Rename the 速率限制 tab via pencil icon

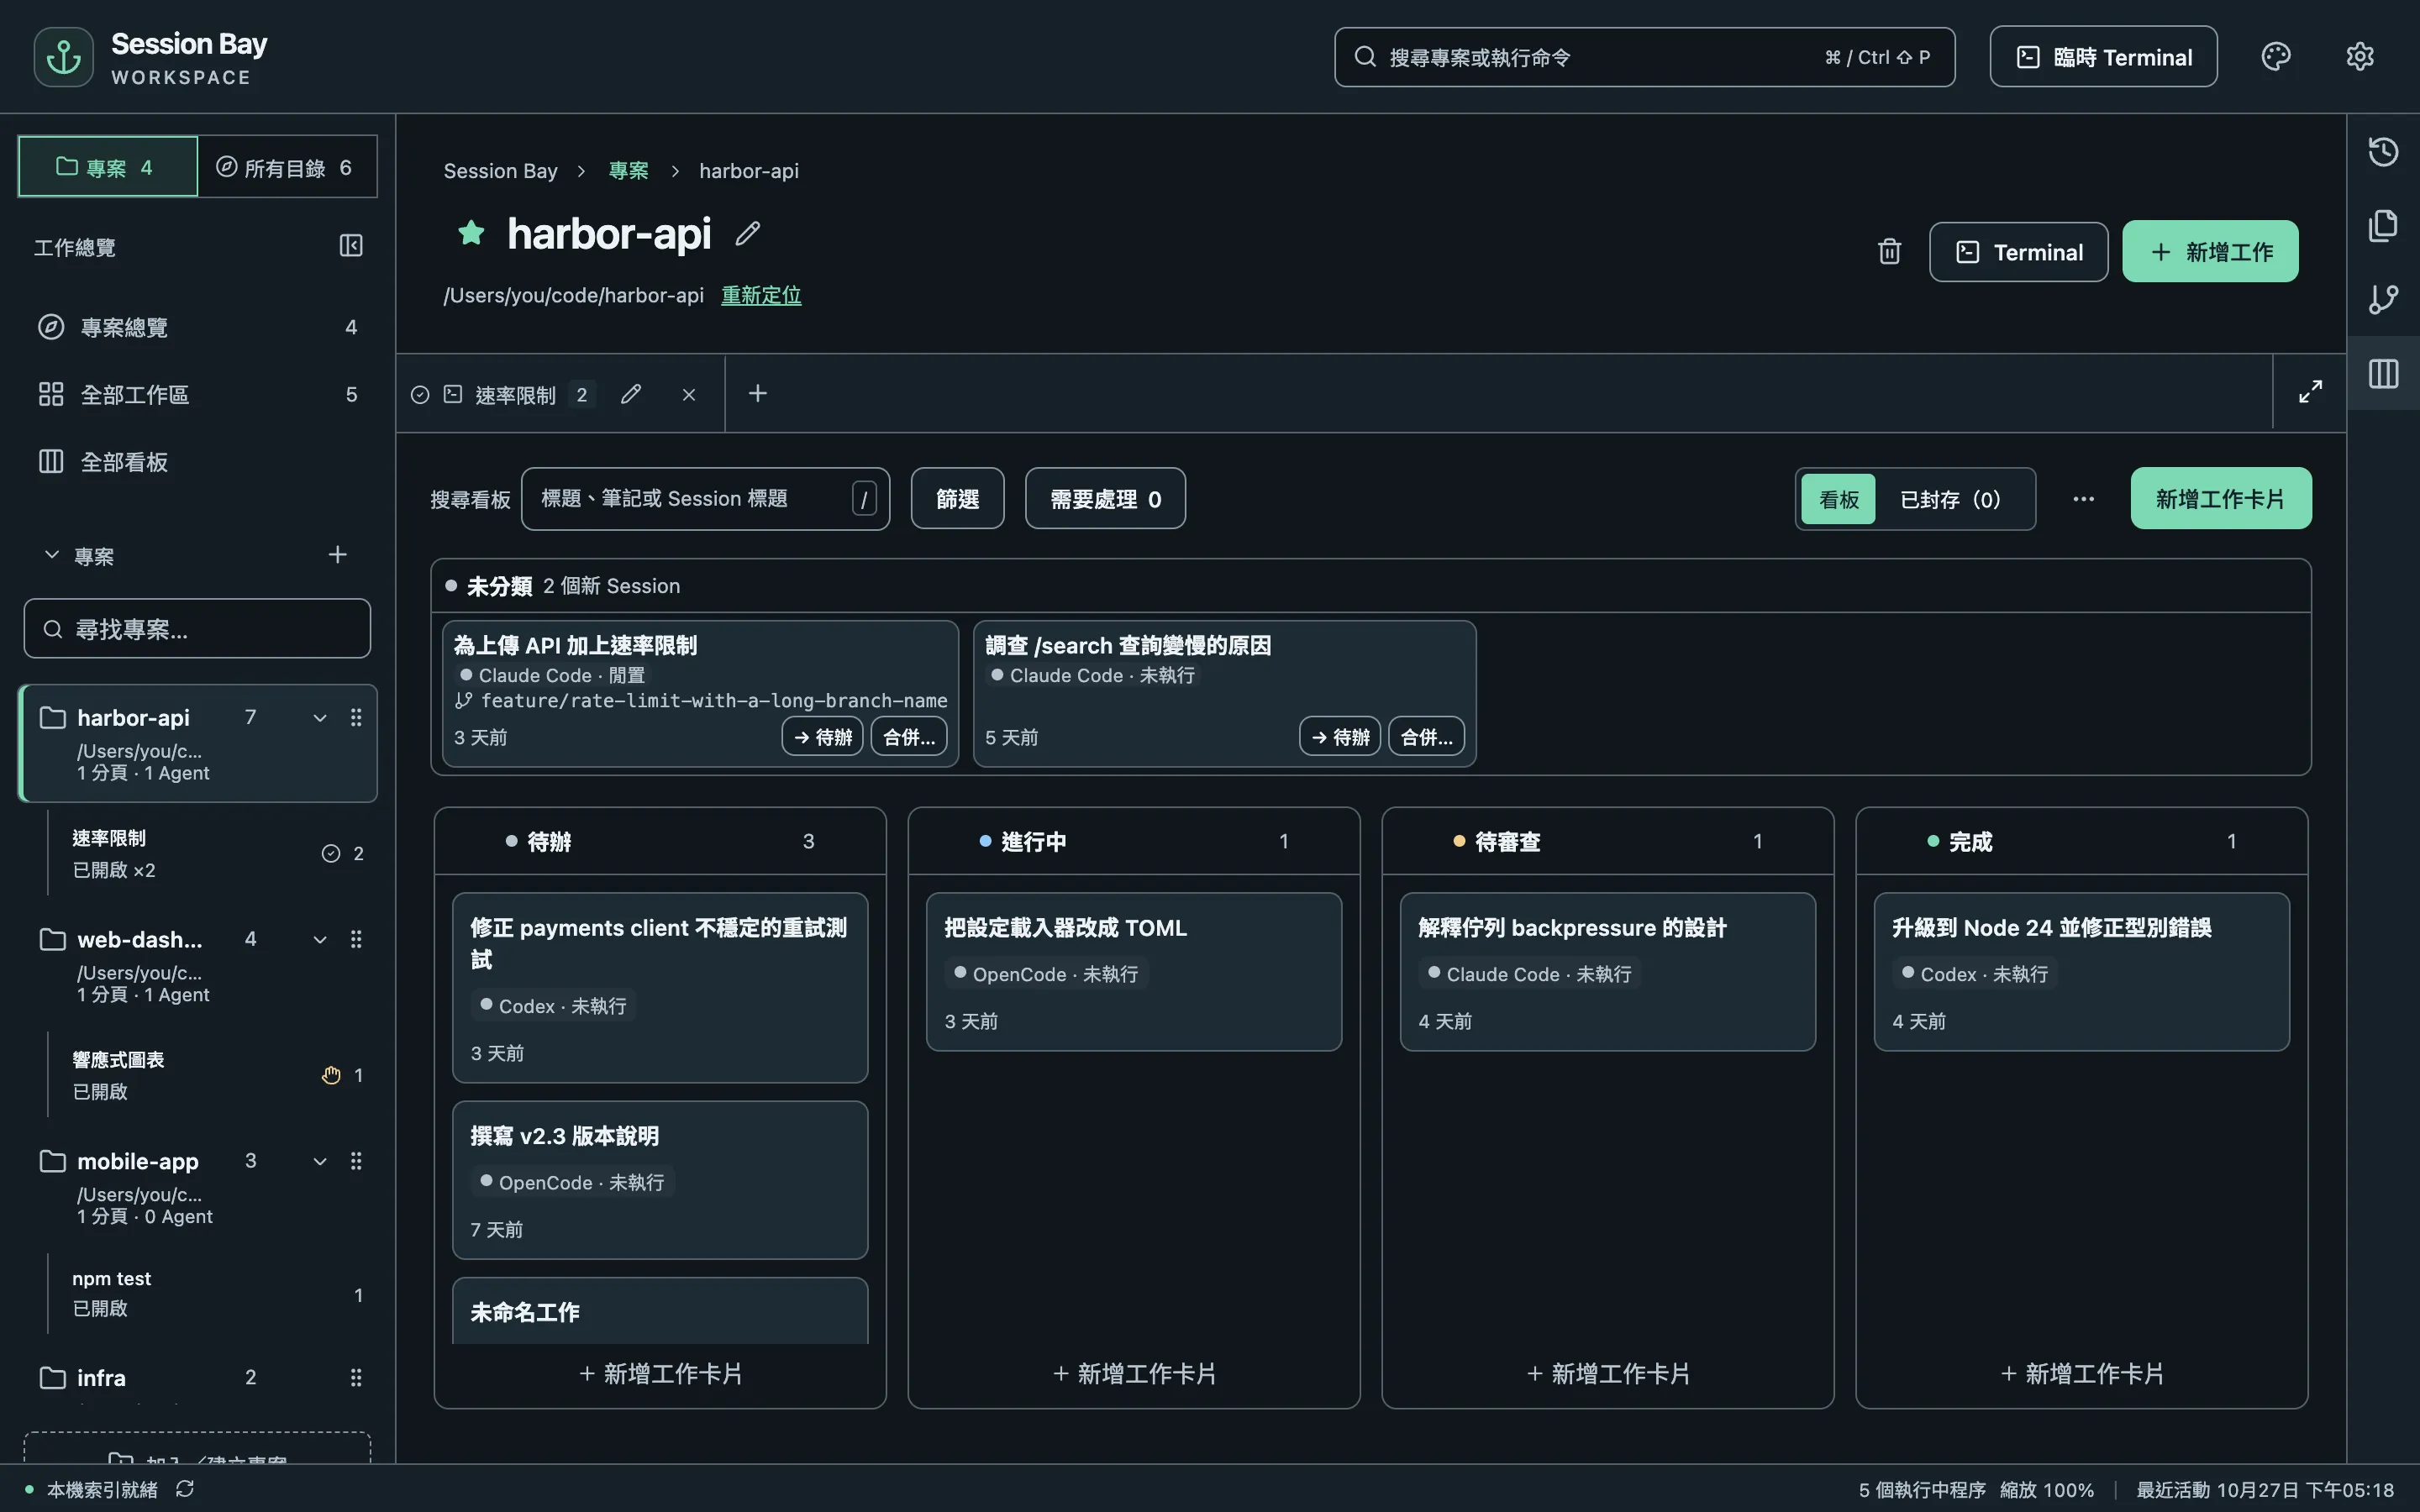pos(630,394)
